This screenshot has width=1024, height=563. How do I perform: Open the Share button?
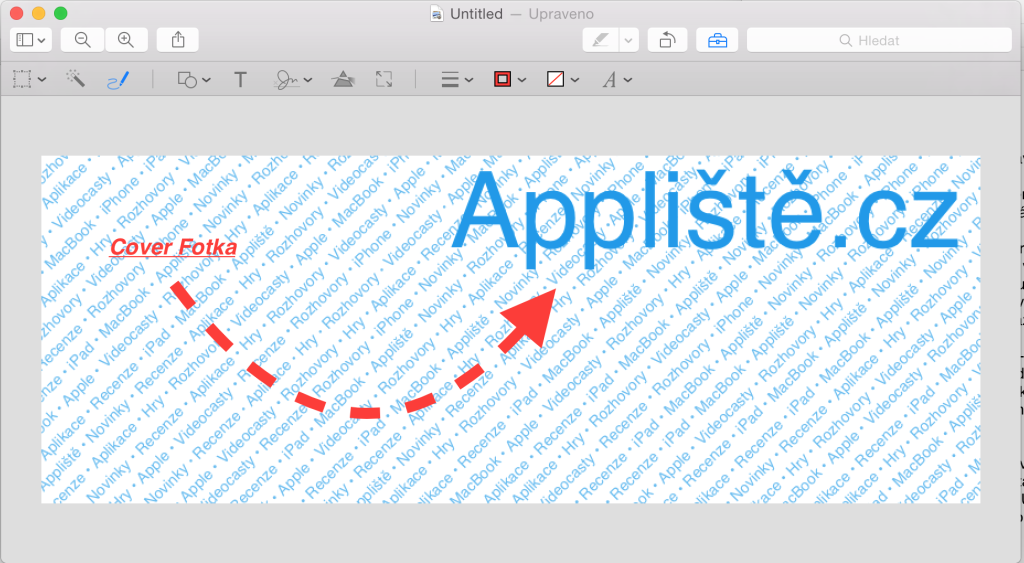pyautogui.click(x=178, y=40)
